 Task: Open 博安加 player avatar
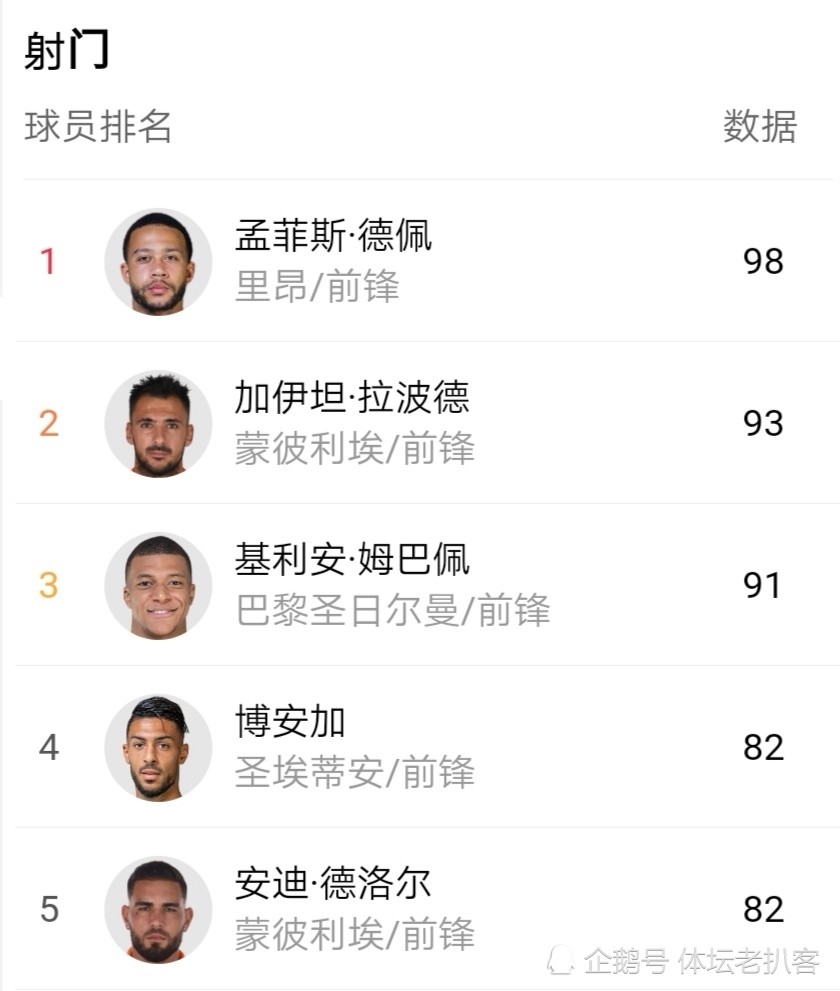click(158, 748)
